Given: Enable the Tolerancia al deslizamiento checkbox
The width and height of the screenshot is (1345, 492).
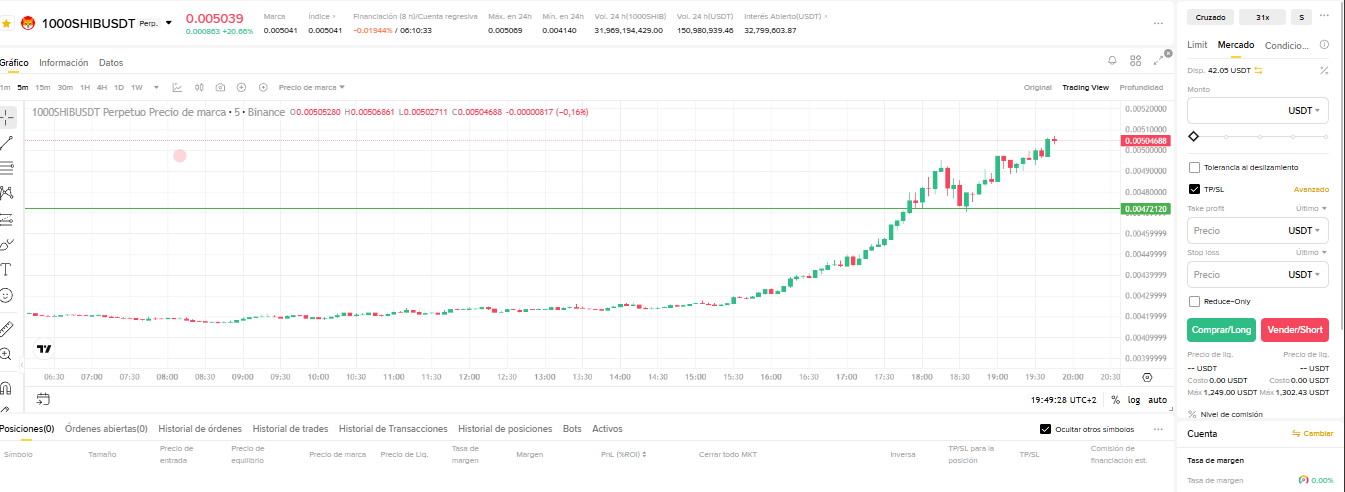Looking at the screenshot, I should [1194, 167].
